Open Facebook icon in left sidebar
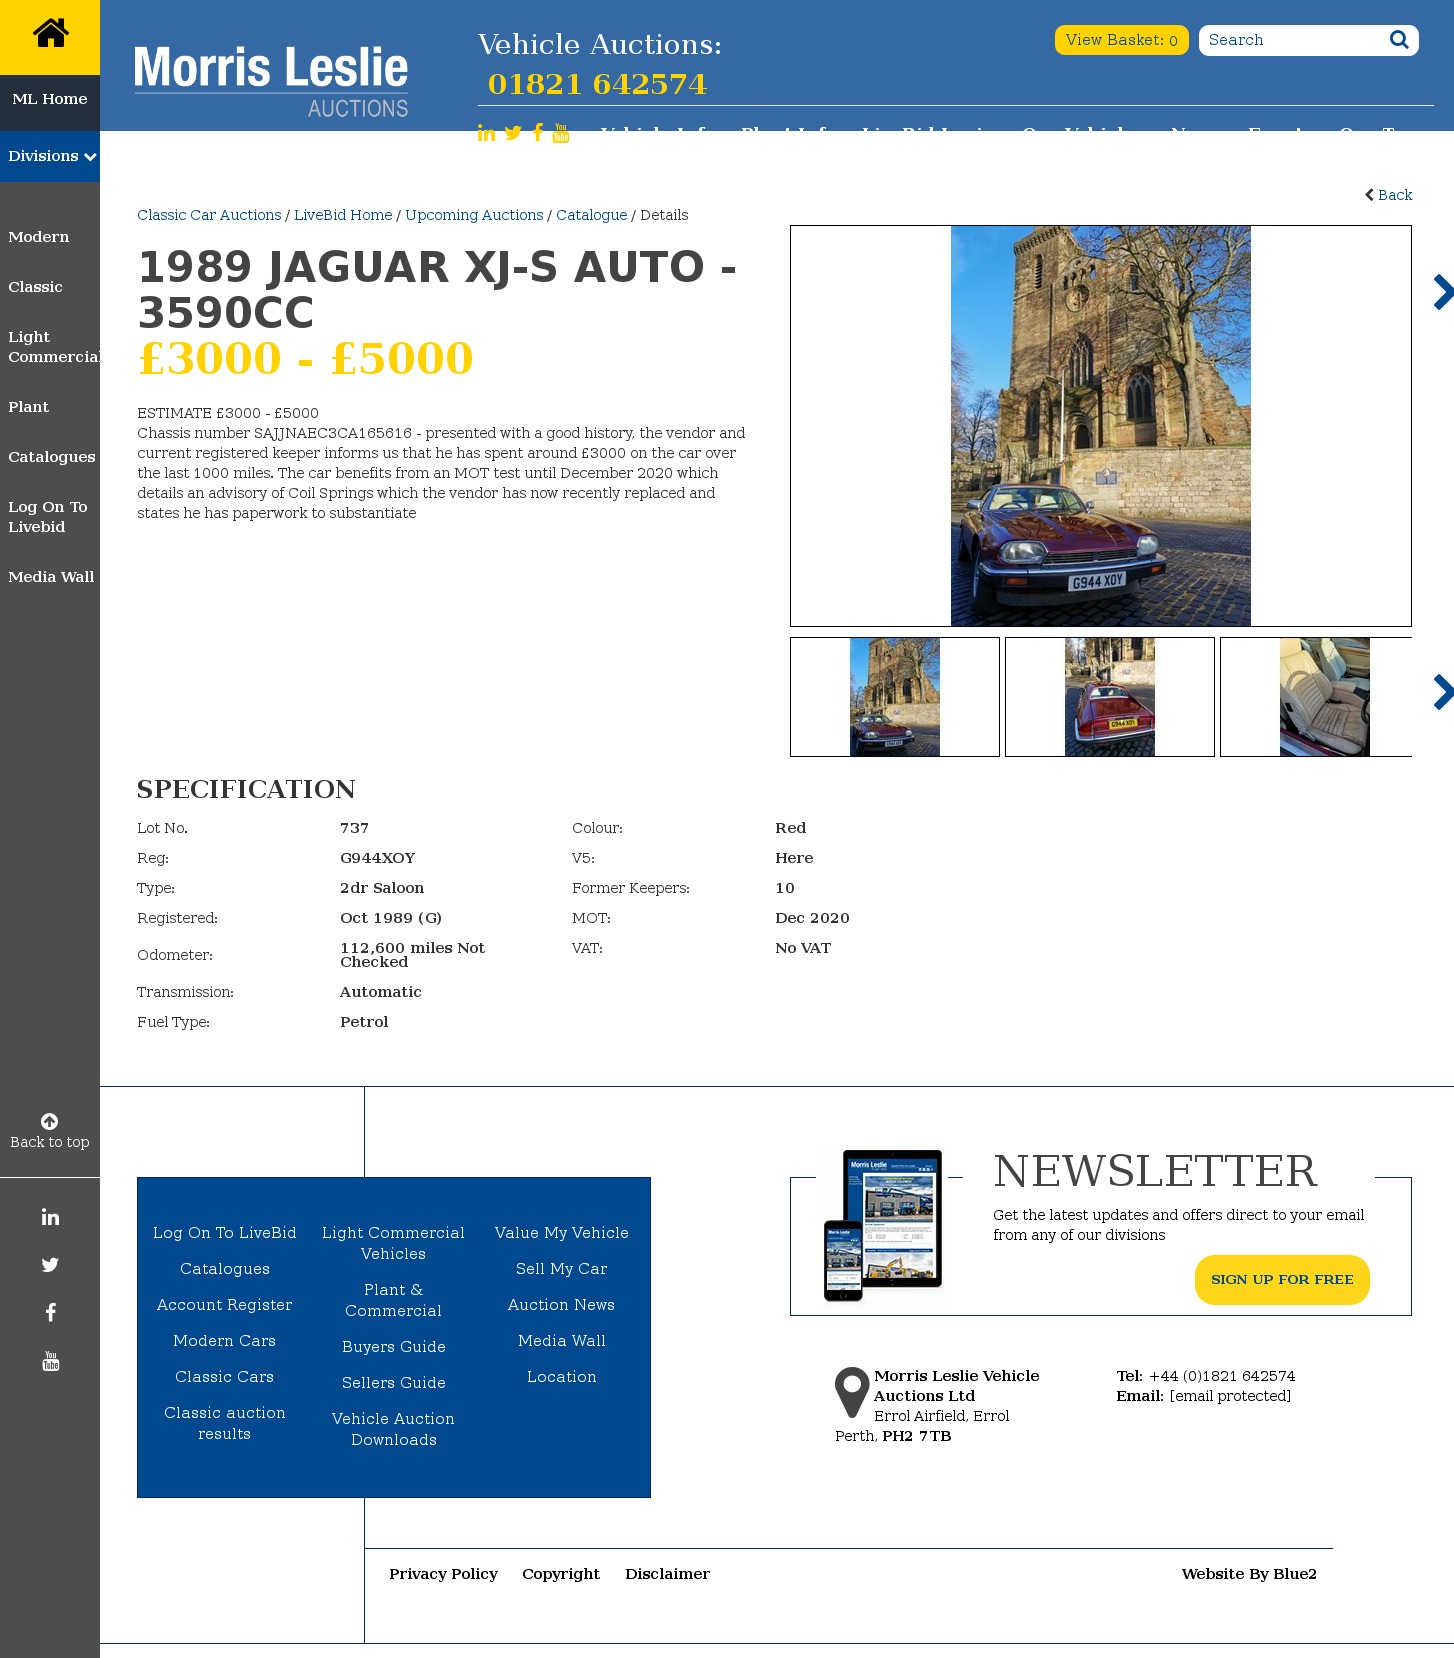 point(50,1313)
